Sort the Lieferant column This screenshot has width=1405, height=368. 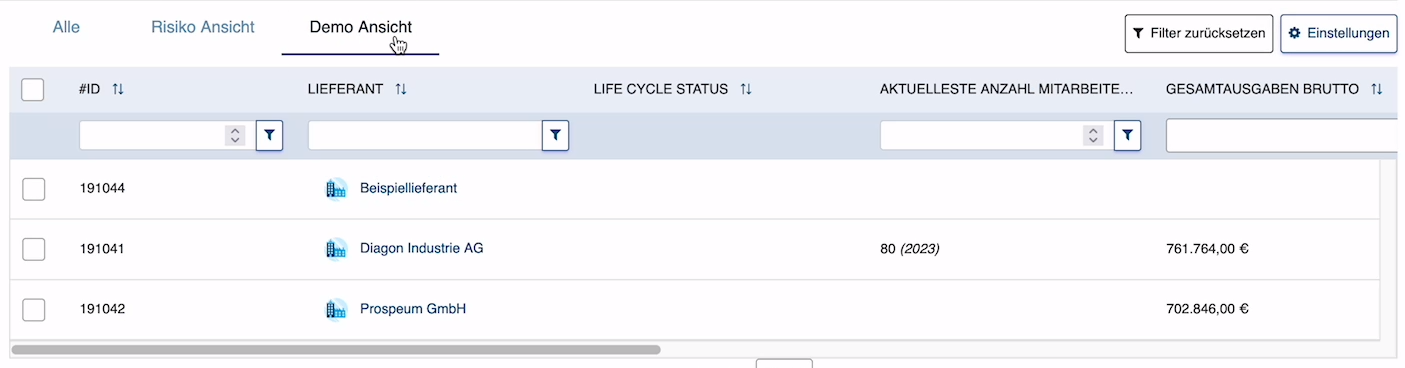click(x=401, y=89)
